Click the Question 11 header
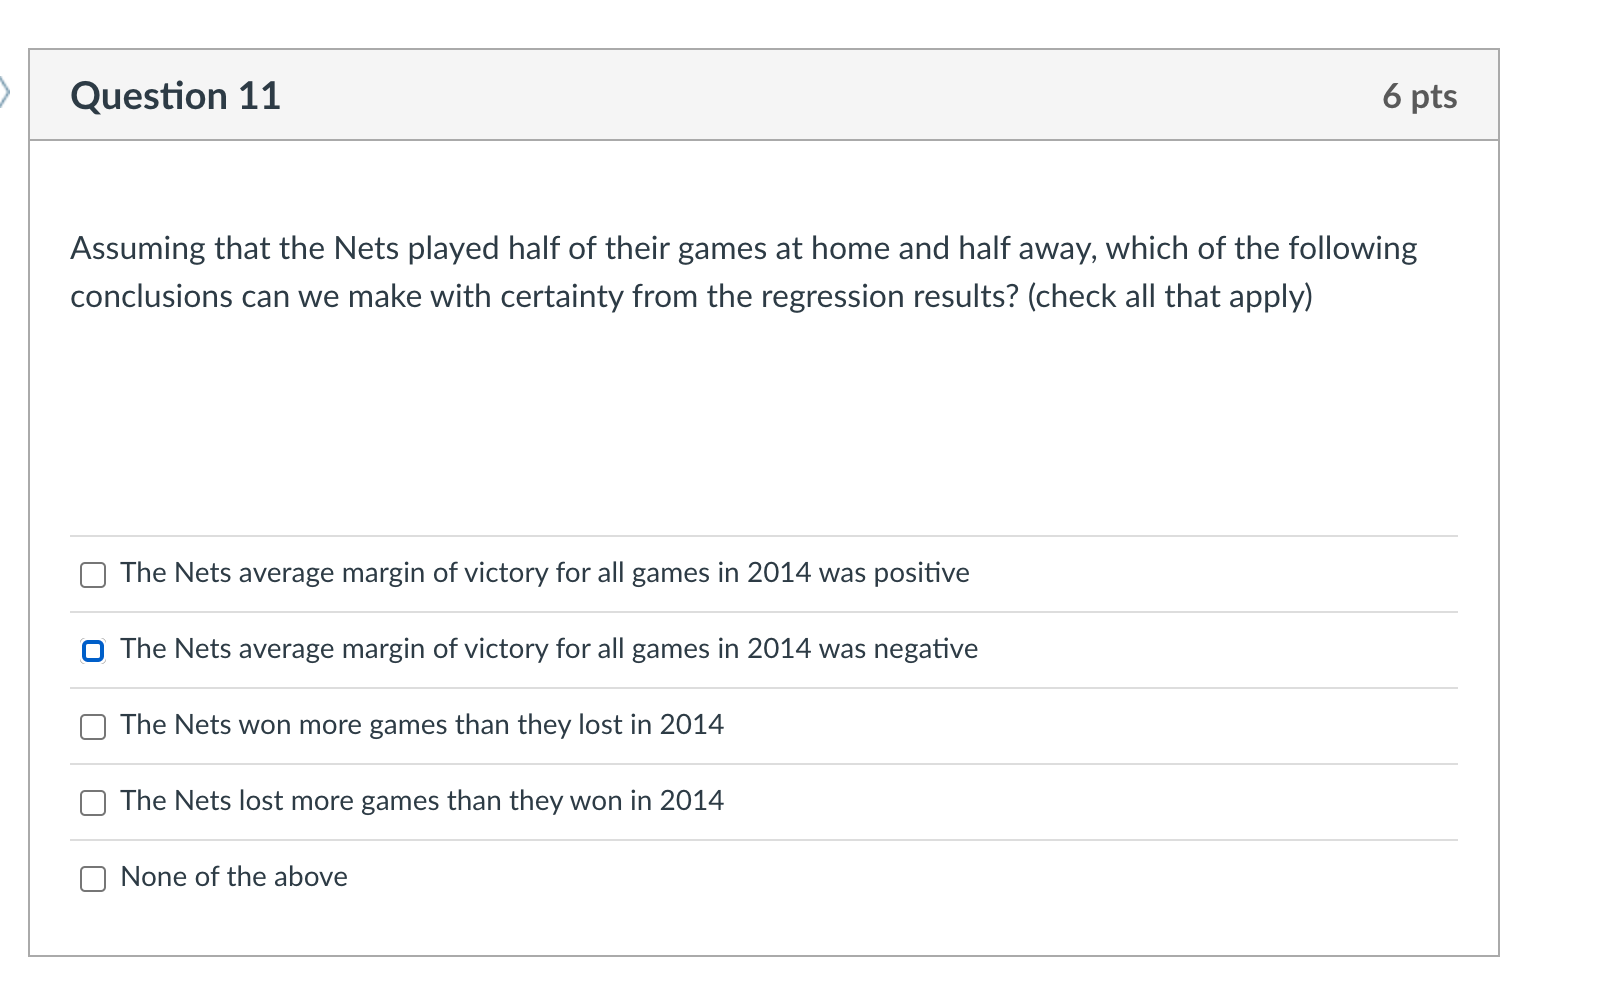This screenshot has height=1003, width=1622. [x=175, y=95]
